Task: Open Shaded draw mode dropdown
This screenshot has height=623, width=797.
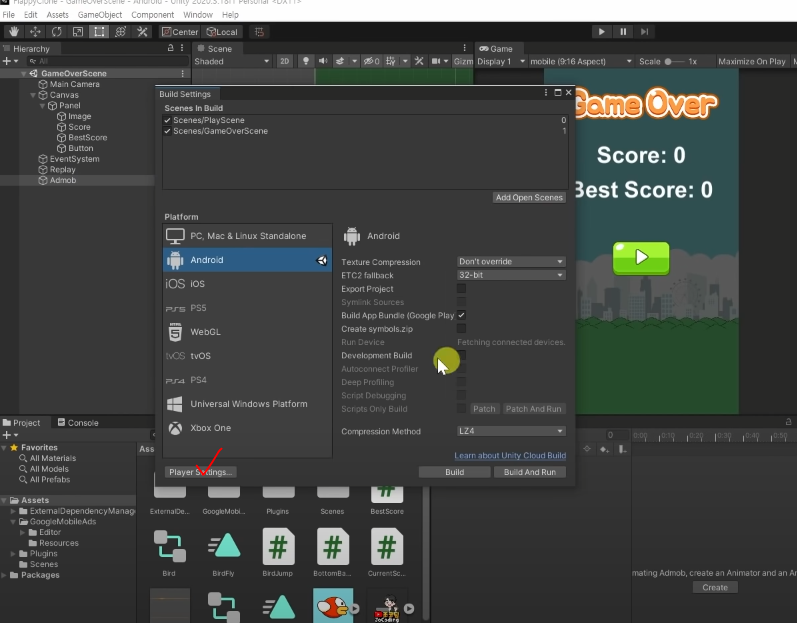Action: tap(231, 61)
